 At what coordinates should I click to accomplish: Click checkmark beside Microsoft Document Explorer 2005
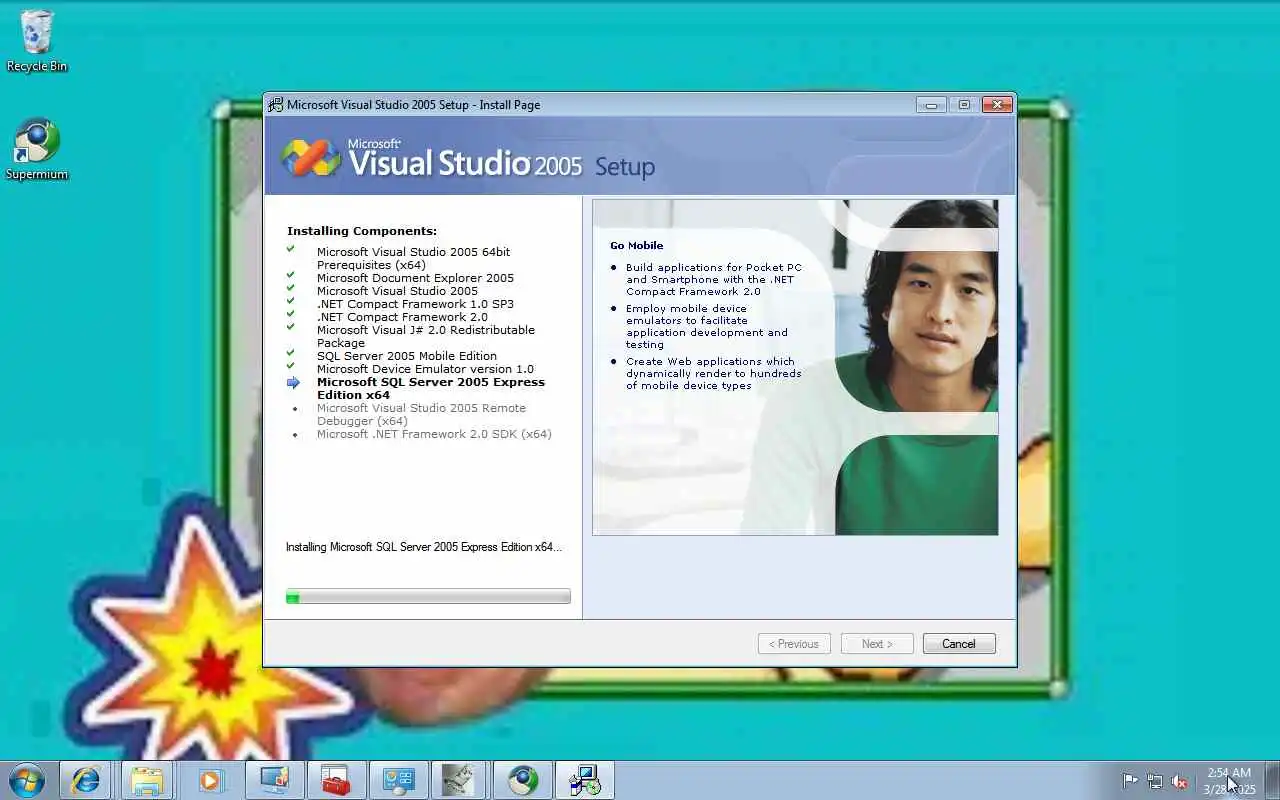coord(291,274)
